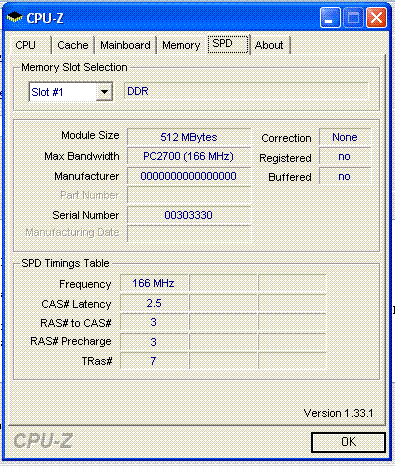Click the 166 MHz frequency cell
This screenshot has height=466, width=395.
point(154,283)
